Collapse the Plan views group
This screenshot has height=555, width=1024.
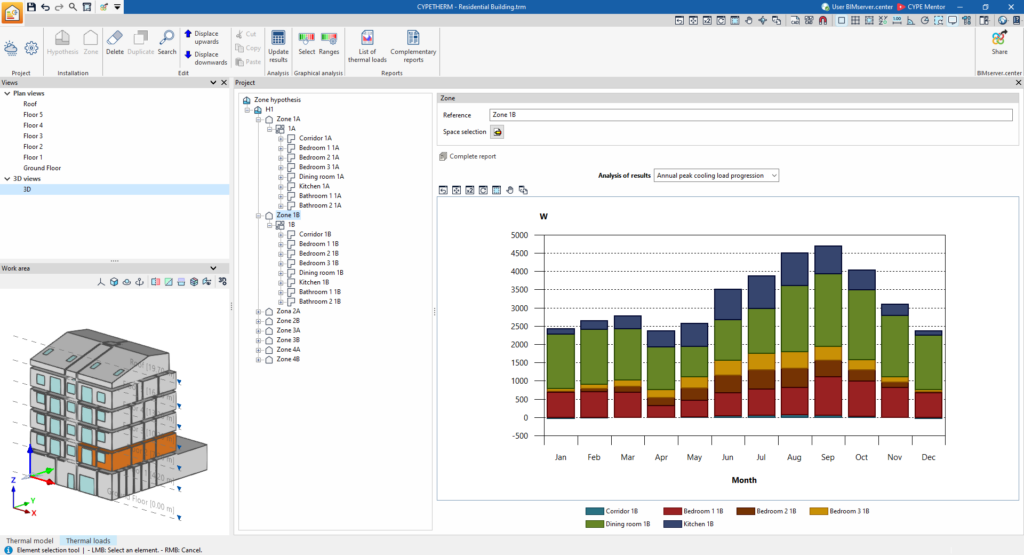pos(7,93)
